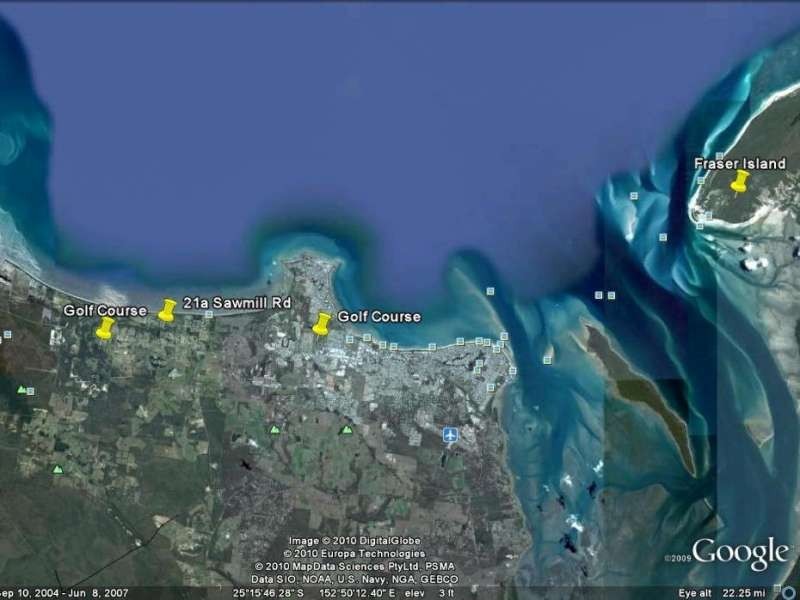
Task: Click the streaming status icon beside Eye alt
Action: click(x=790, y=593)
